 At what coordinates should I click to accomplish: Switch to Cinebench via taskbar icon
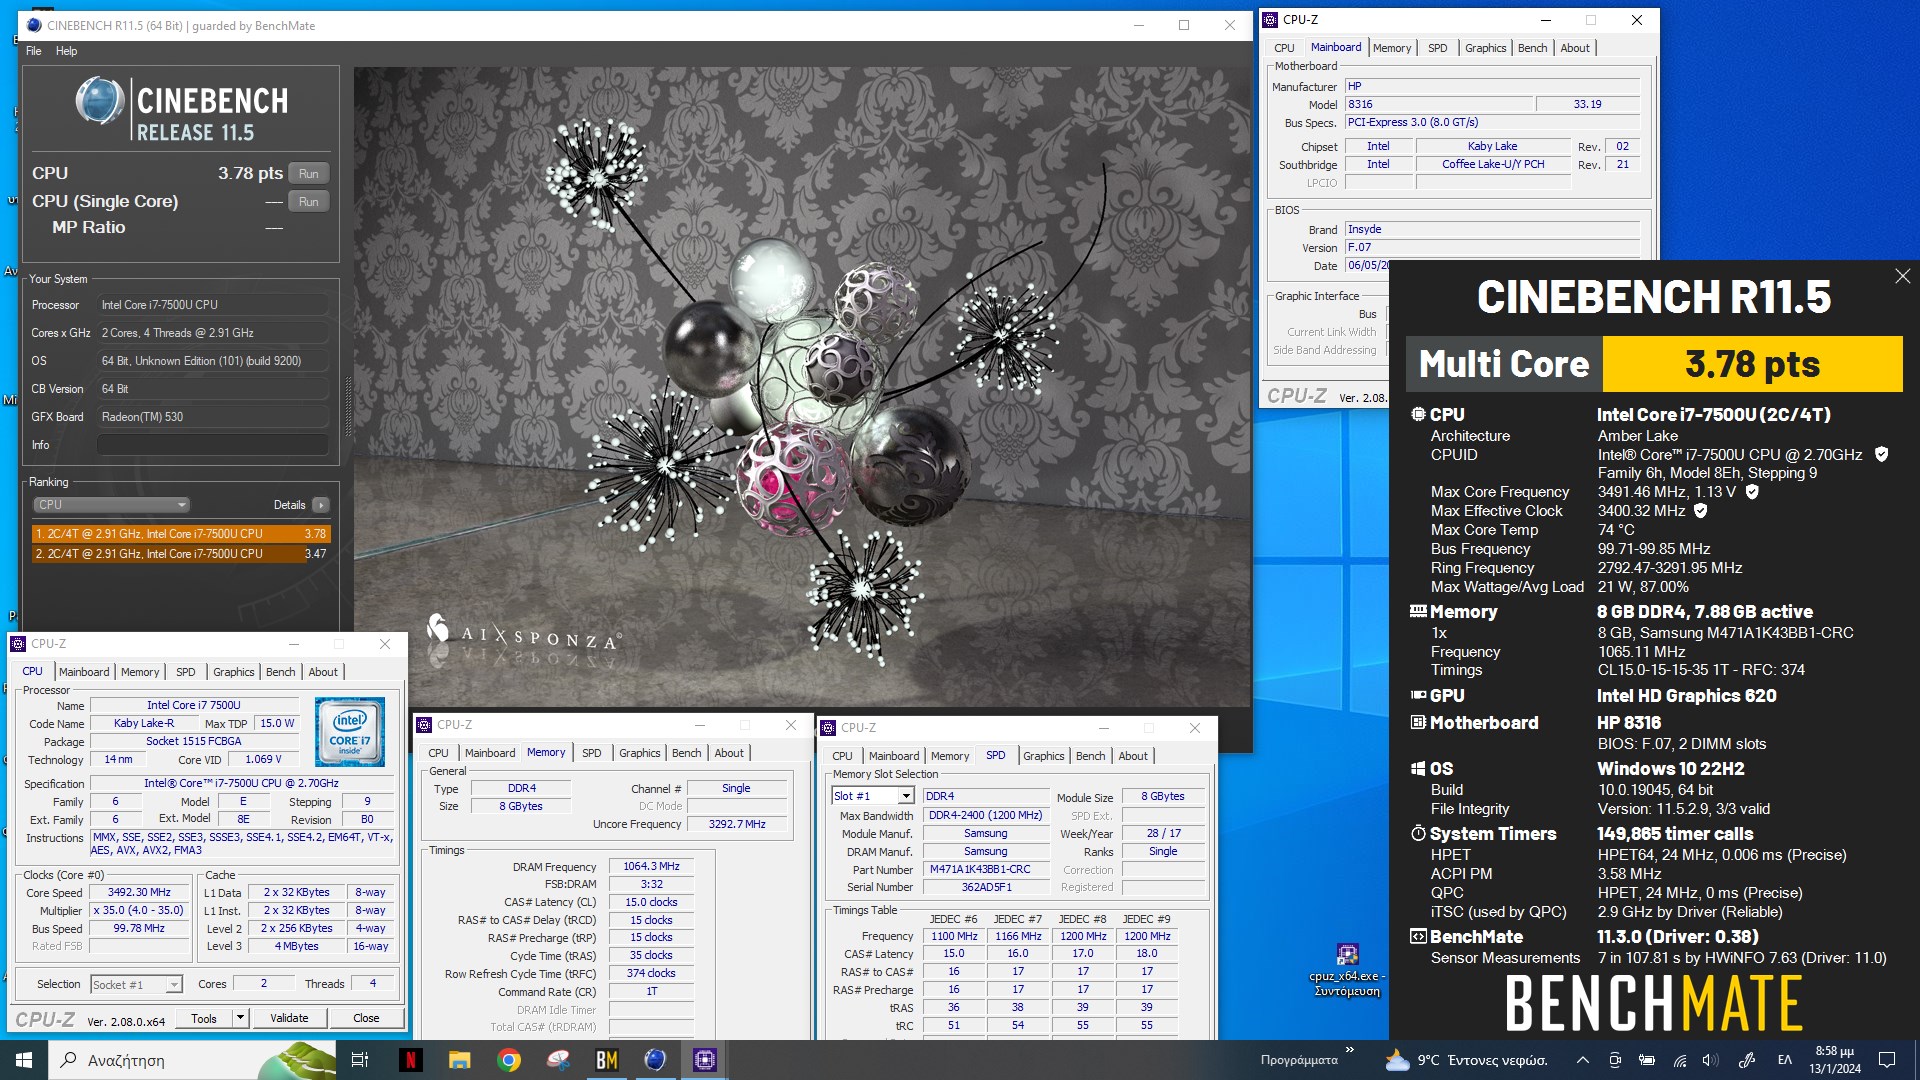point(656,1060)
